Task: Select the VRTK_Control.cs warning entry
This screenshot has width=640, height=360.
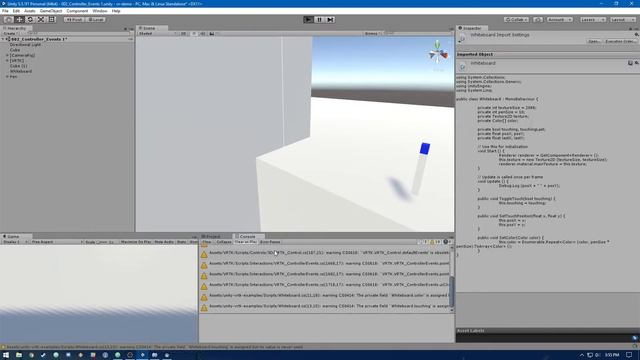Action: tap(324, 253)
